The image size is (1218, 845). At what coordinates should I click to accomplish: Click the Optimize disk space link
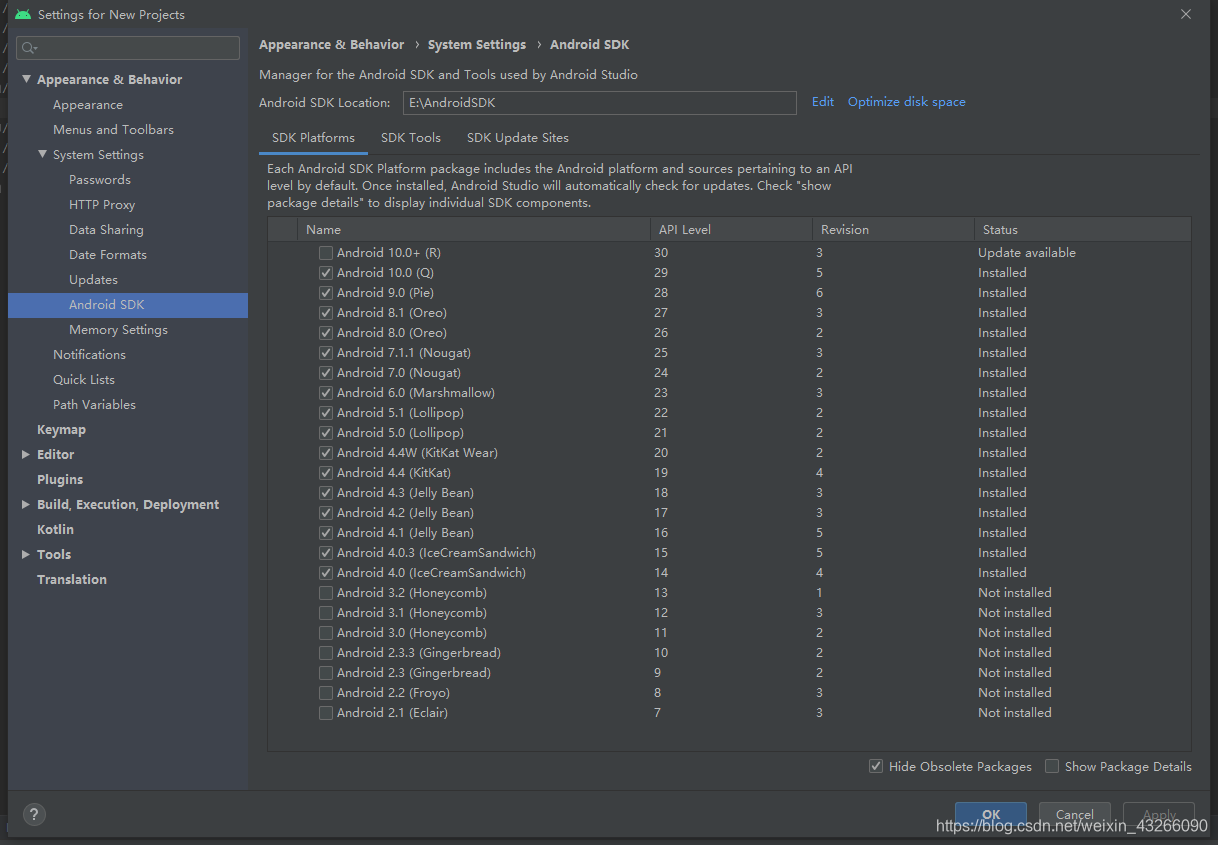point(907,102)
